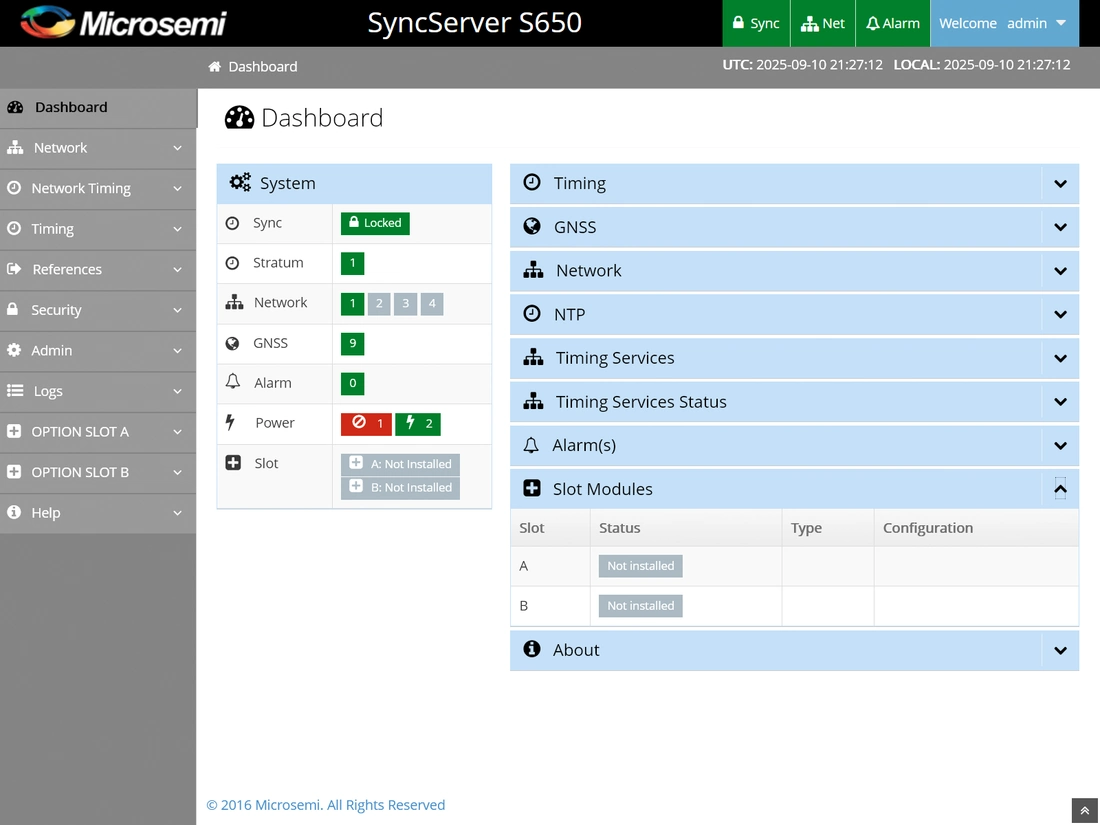The width and height of the screenshot is (1100, 825).
Task: Expand the GNSS panel chevron
Action: [x=1060, y=227]
